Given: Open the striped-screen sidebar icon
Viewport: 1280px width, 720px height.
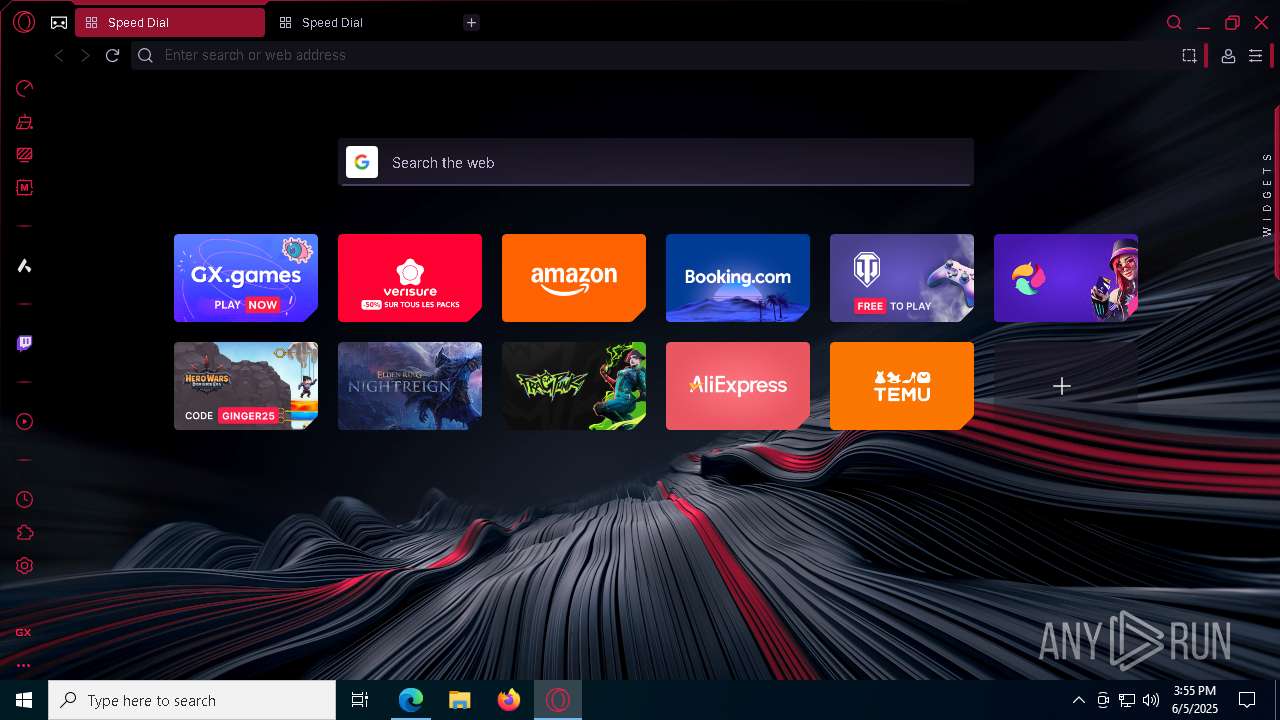Looking at the screenshot, I should click(x=25, y=155).
